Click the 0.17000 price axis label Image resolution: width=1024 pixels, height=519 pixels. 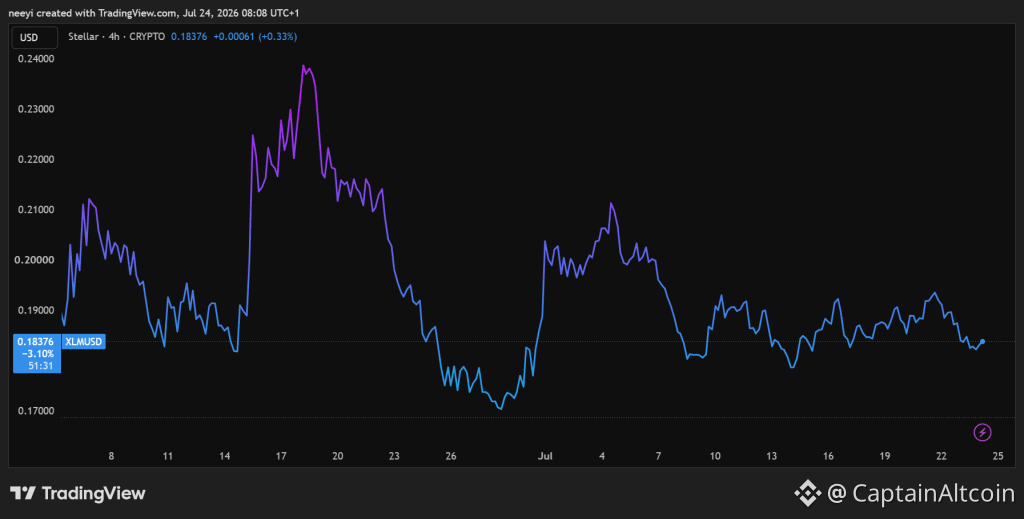coord(36,412)
